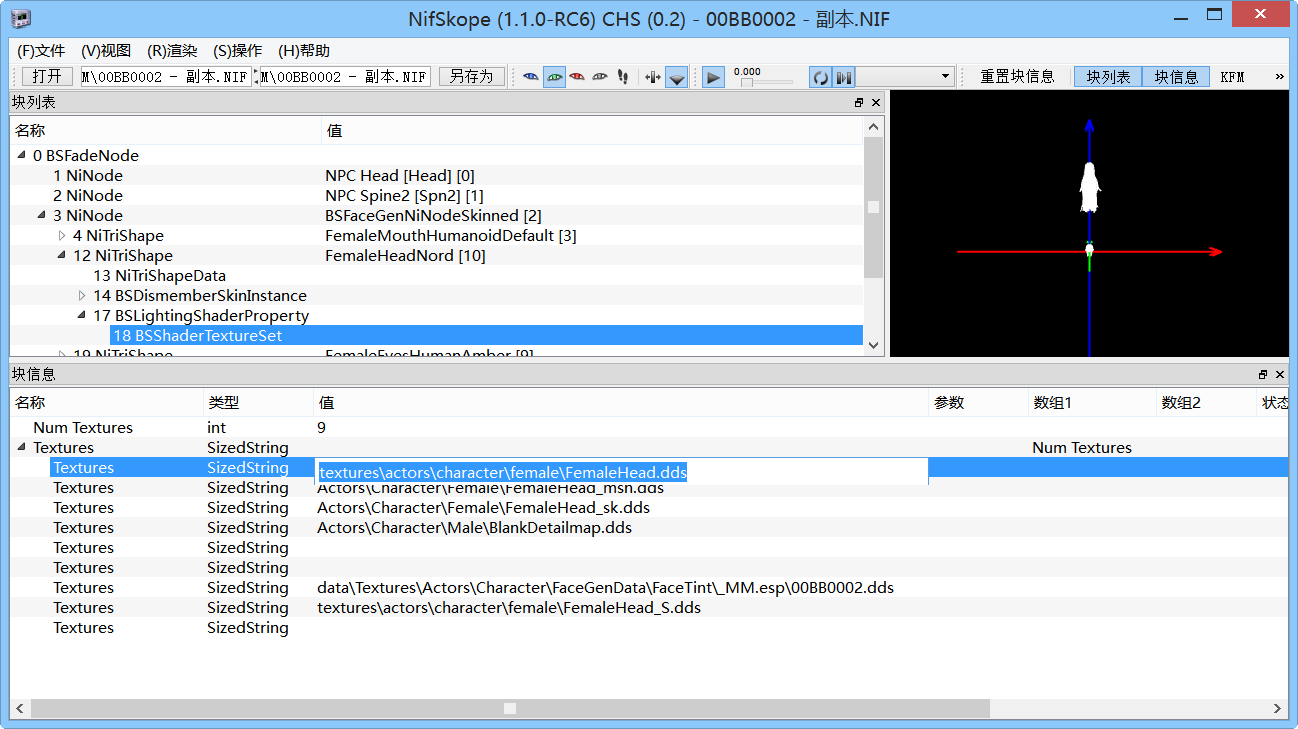Screen dimensions: 1298x729
Task: Select the FemaleHead_S.dds texture value
Action: coord(509,608)
